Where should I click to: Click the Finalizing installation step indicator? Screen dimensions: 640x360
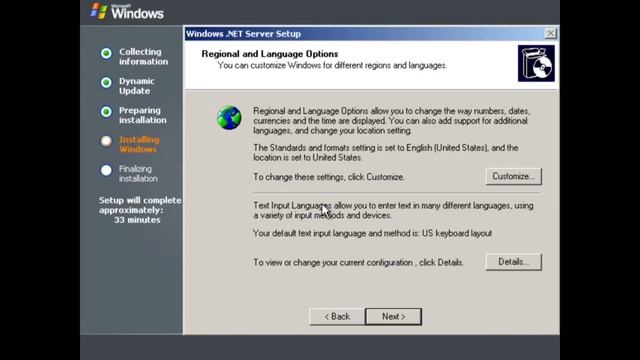pos(106,170)
